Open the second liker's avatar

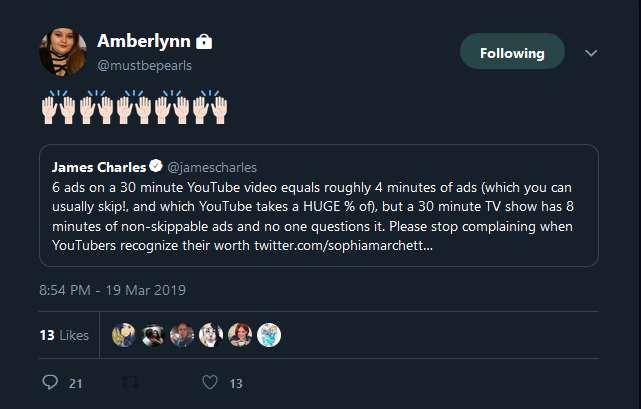click(x=153, y=335)
